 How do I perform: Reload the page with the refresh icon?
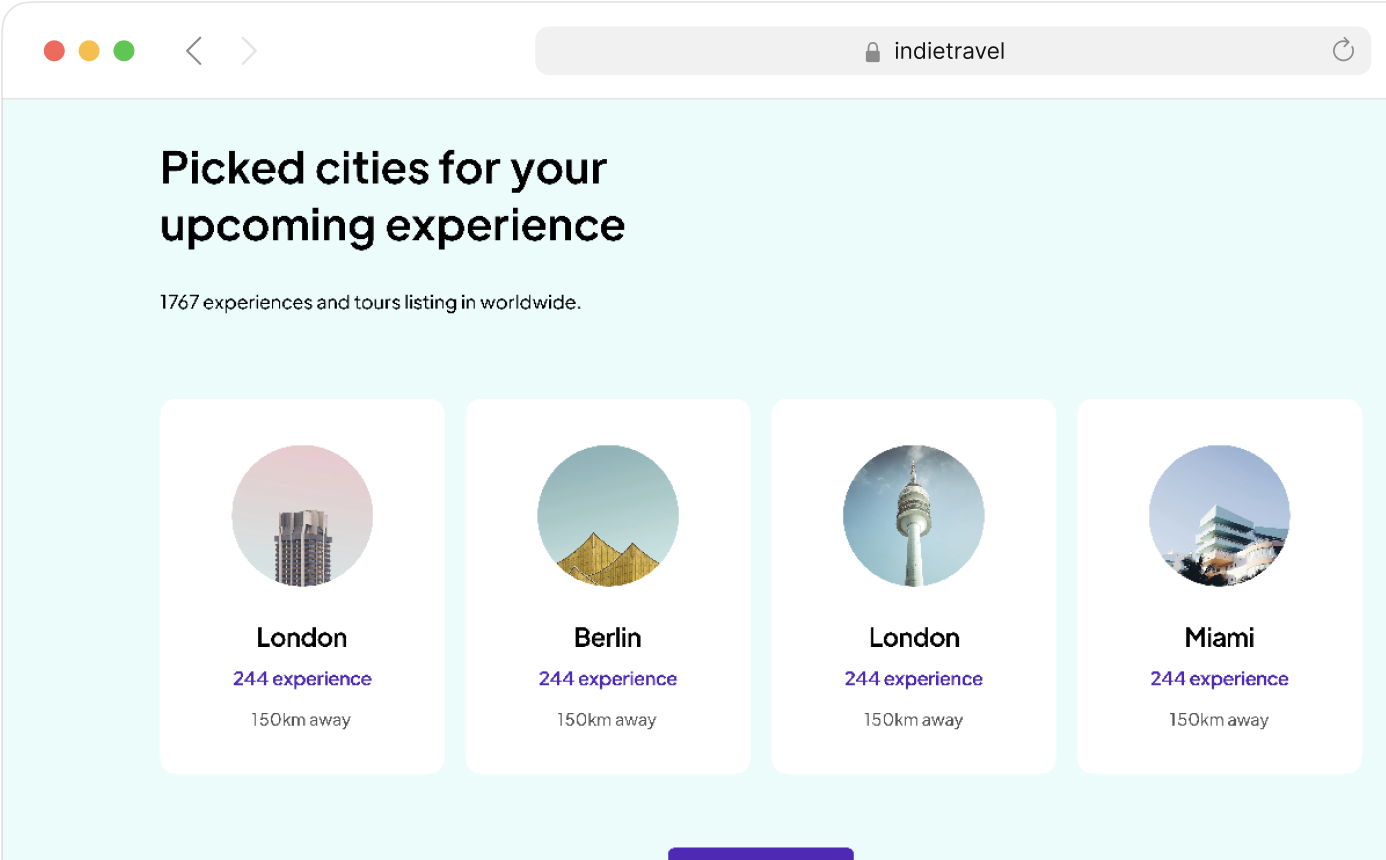pos(1343,50)
